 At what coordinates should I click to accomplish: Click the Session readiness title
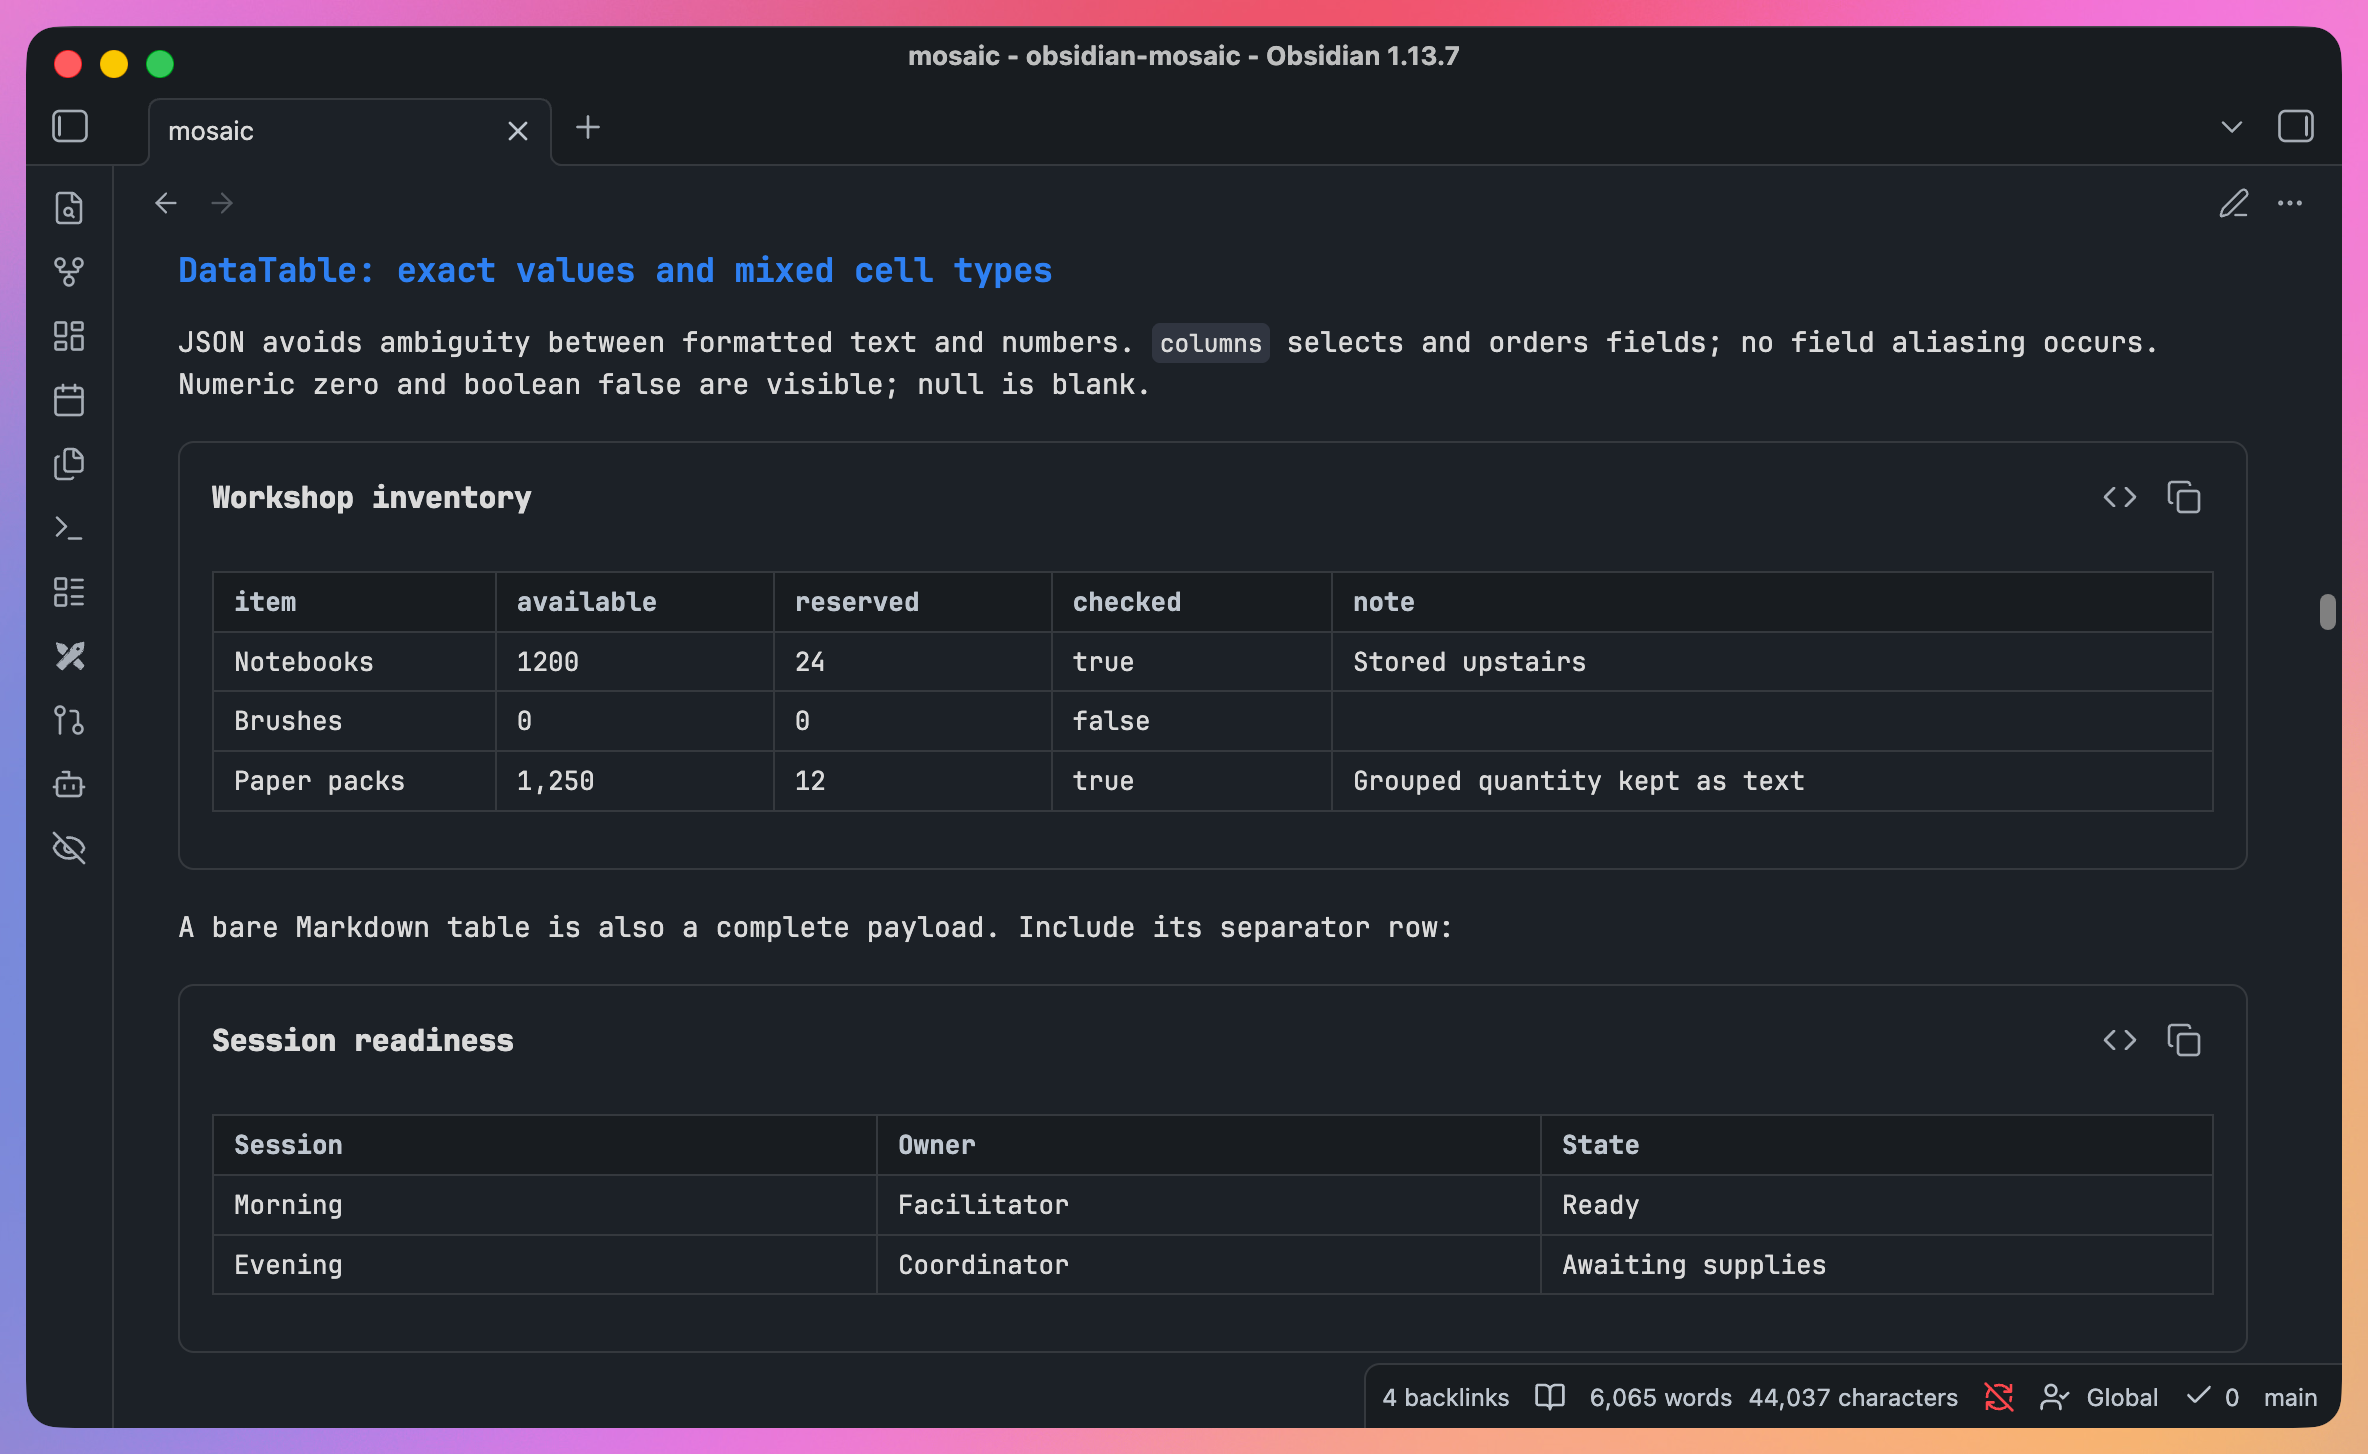coord(363,1040)
